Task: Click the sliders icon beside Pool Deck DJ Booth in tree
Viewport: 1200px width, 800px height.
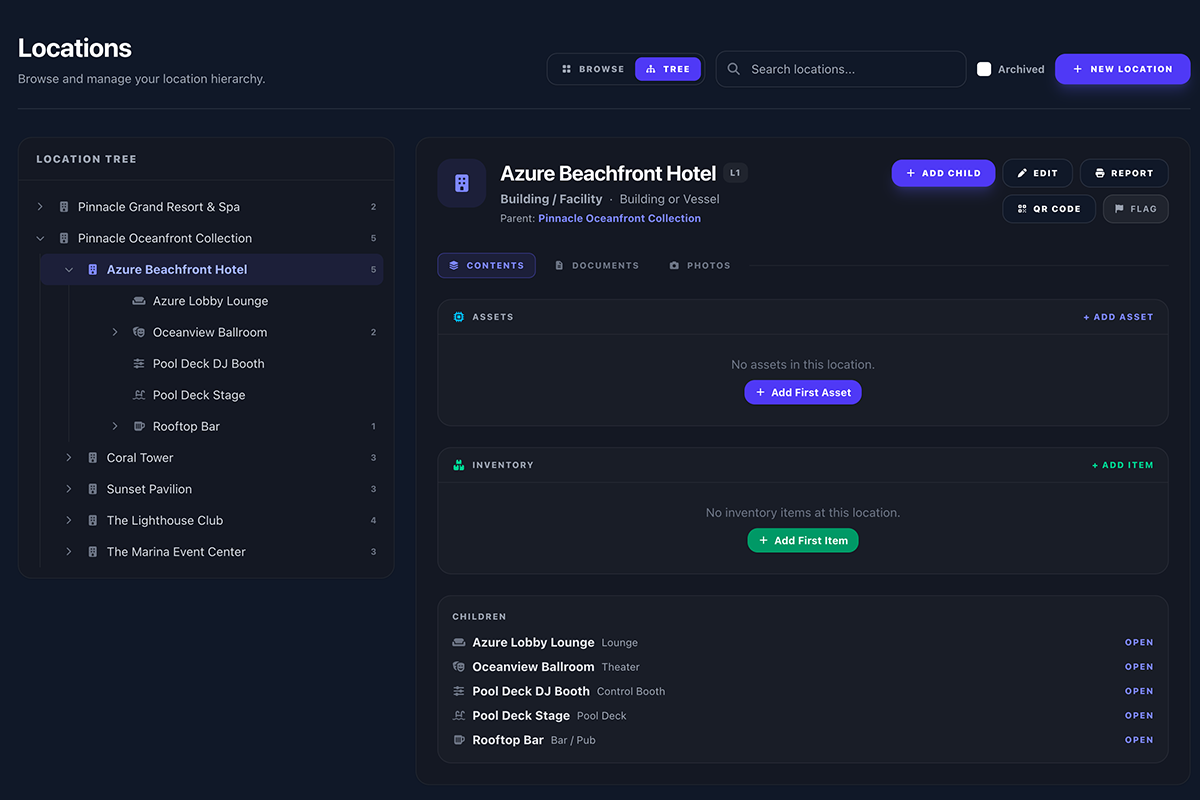Action: tap(139, 364)
